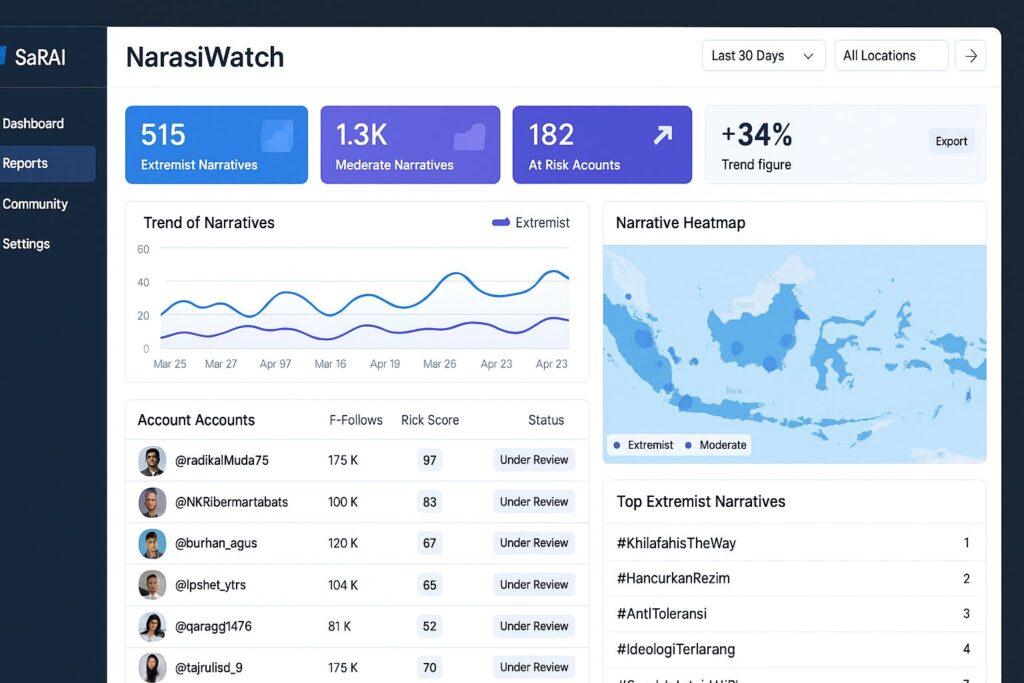The height and width of the screenshot is (683, 1024).
Task: Click the Export button
Action: click(x=951, y=142)
